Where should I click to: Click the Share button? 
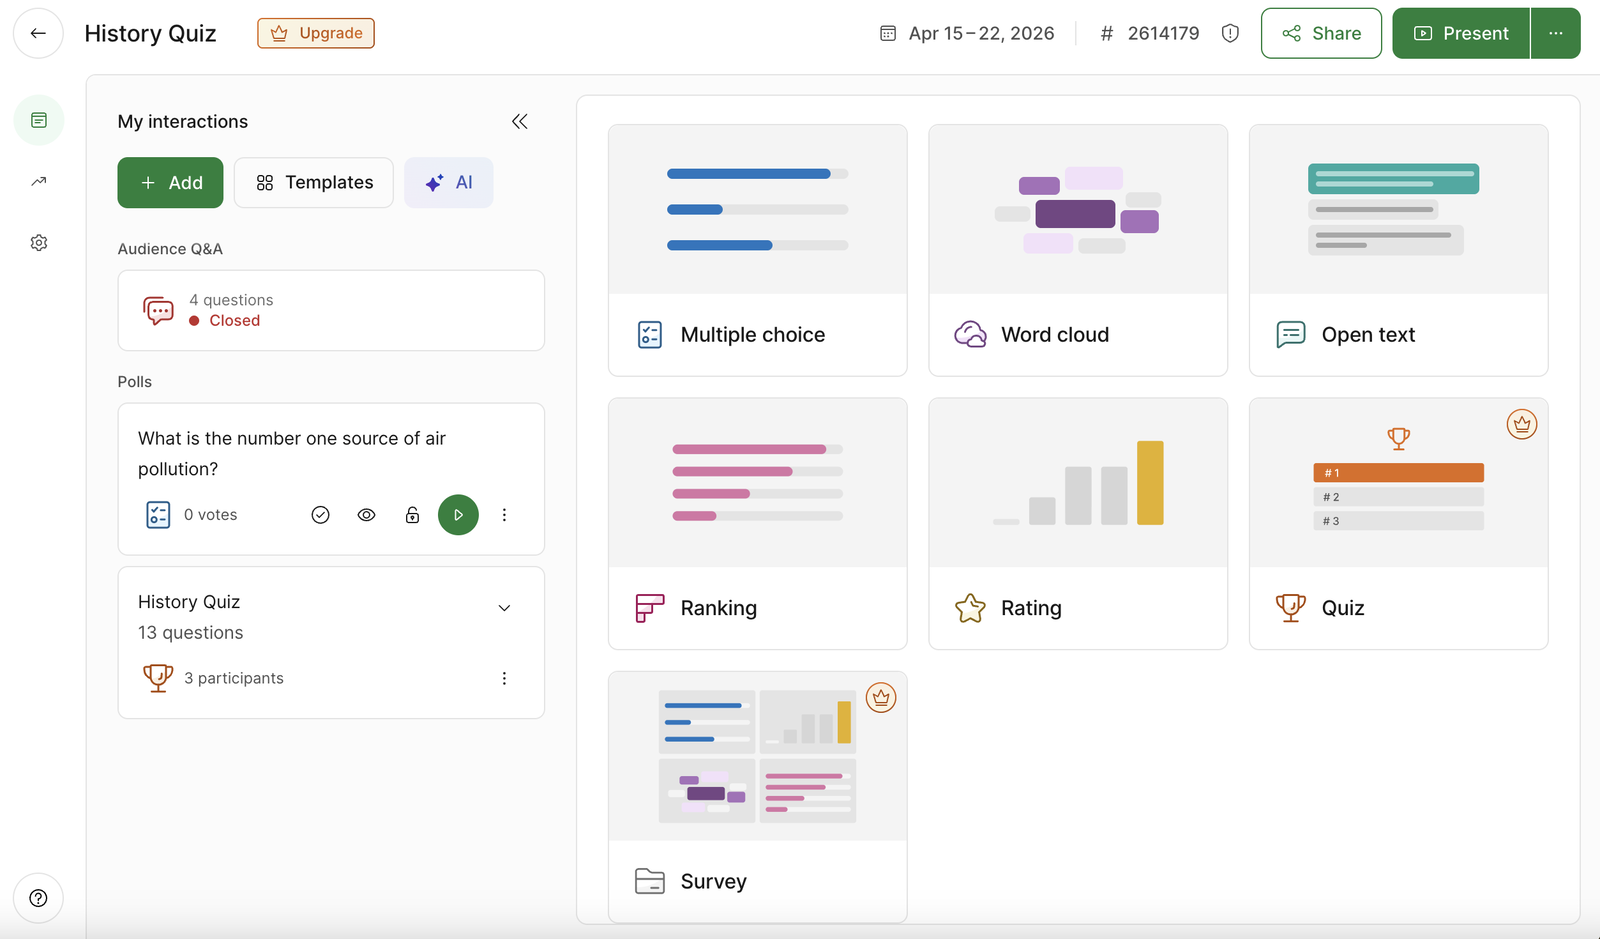(1321, 33)
